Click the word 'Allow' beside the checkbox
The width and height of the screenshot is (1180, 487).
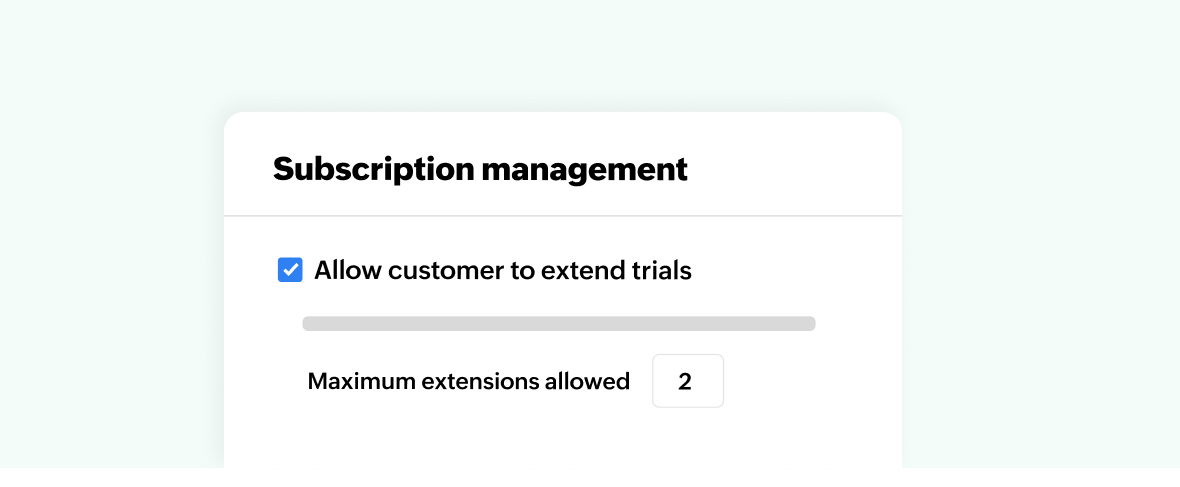[x=347, y=270]
